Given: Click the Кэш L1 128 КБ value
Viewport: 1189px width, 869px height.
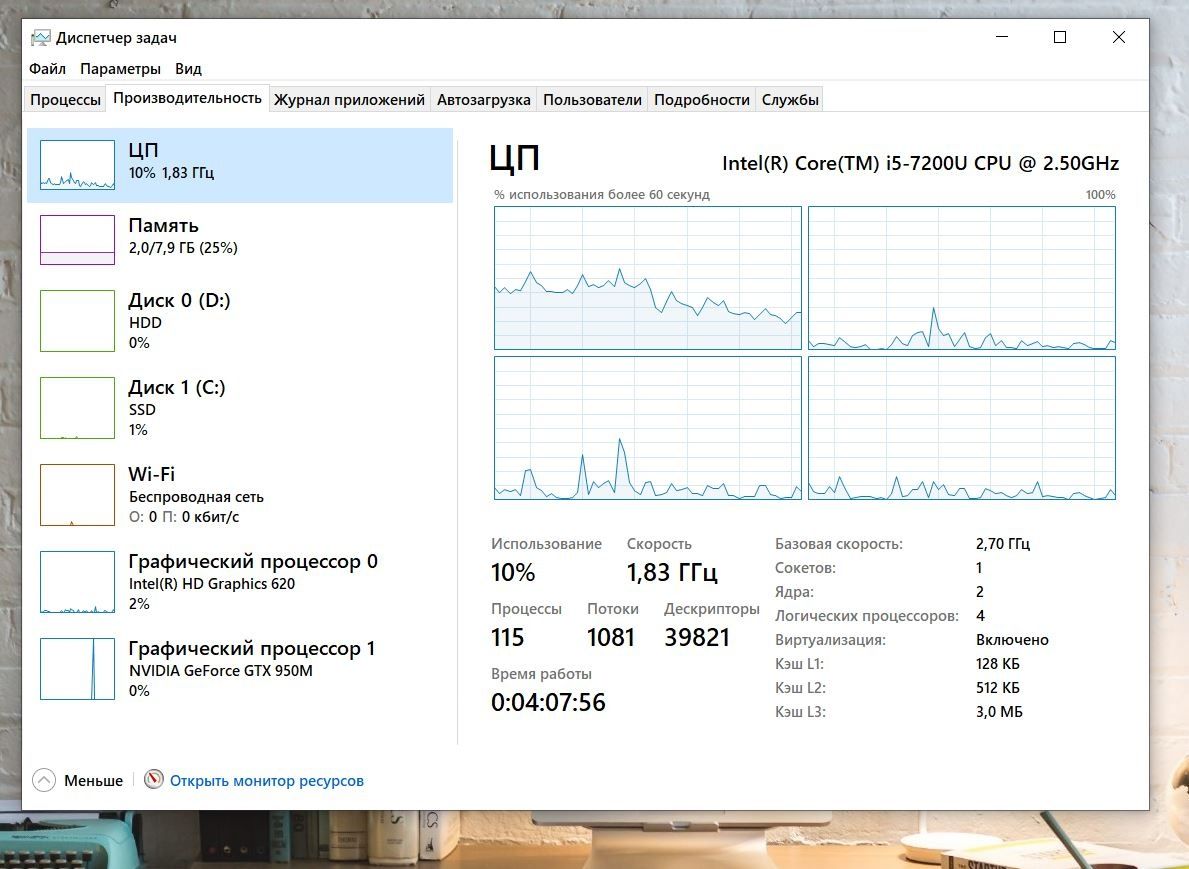Looking at the screenshot, I should 998,664.
